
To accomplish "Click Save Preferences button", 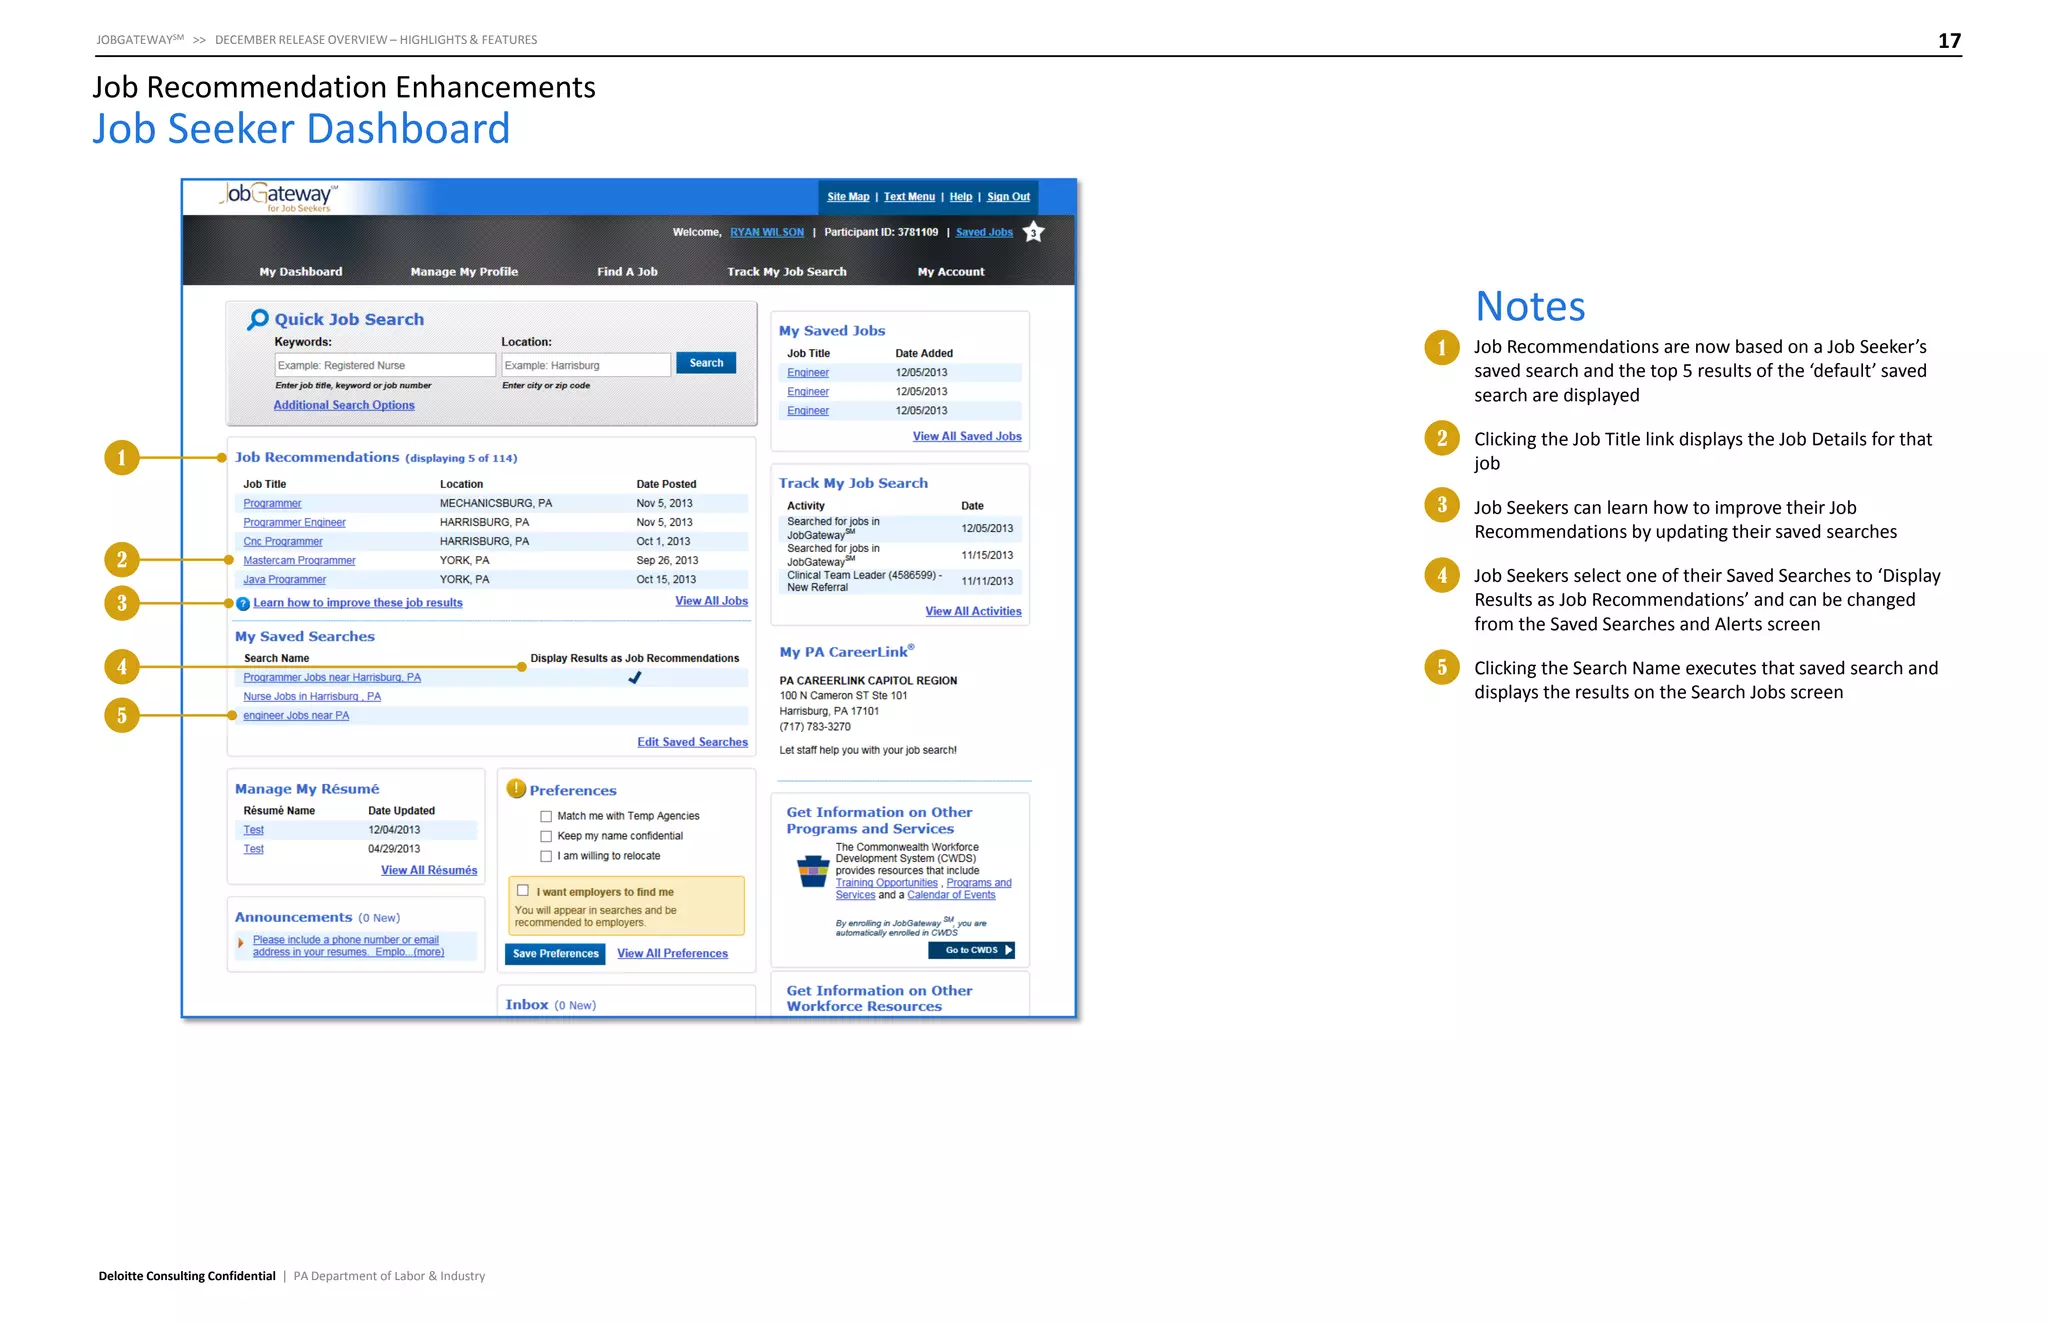I will click(x=555, y=954).
